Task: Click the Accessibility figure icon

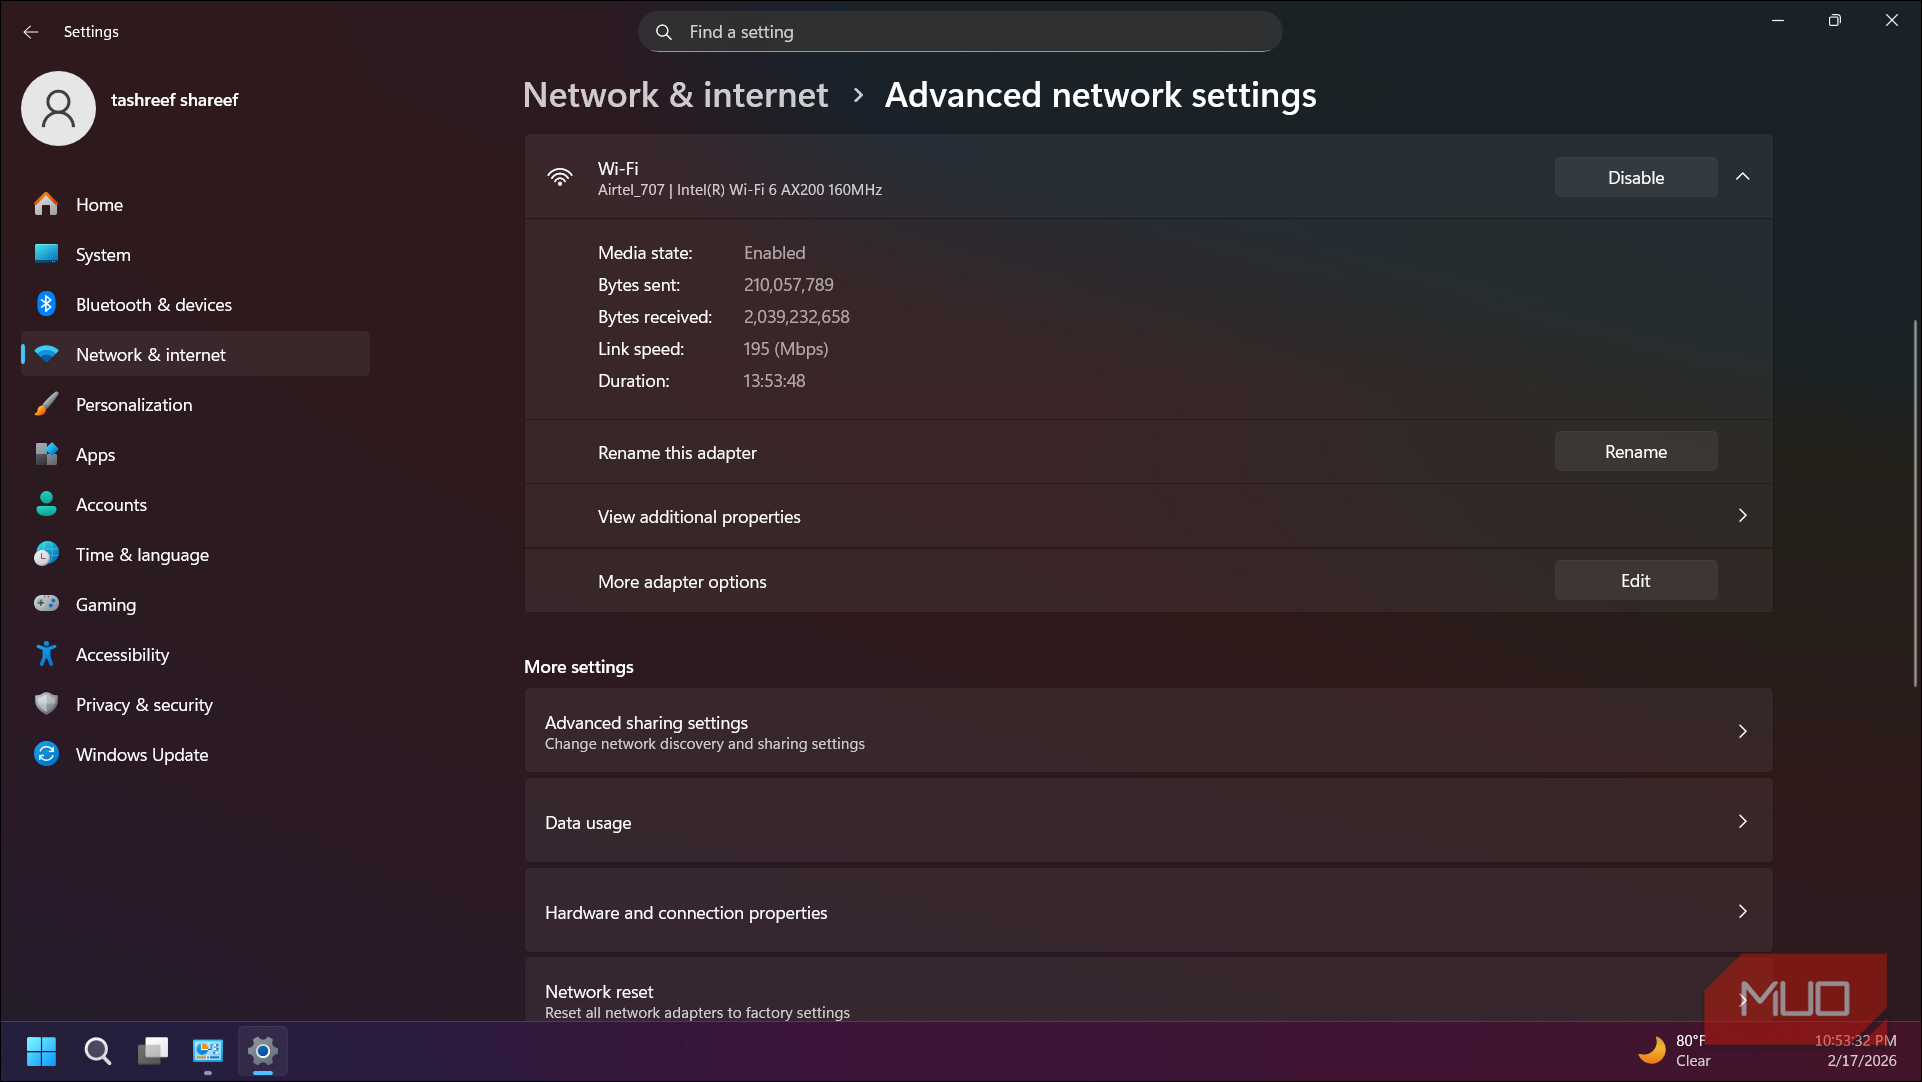Action: pos(46,654)
